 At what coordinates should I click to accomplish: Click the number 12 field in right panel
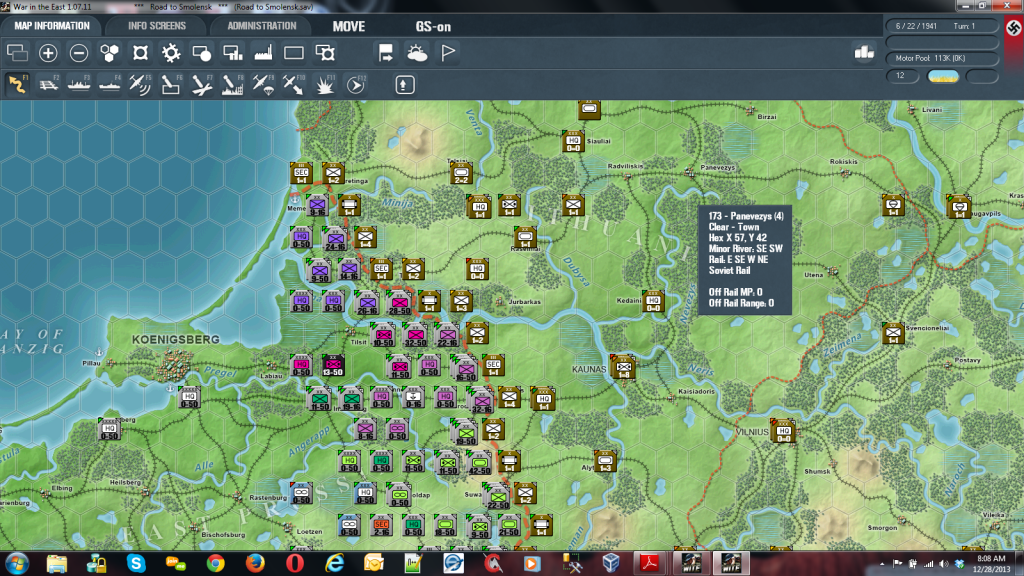(901, 76)
